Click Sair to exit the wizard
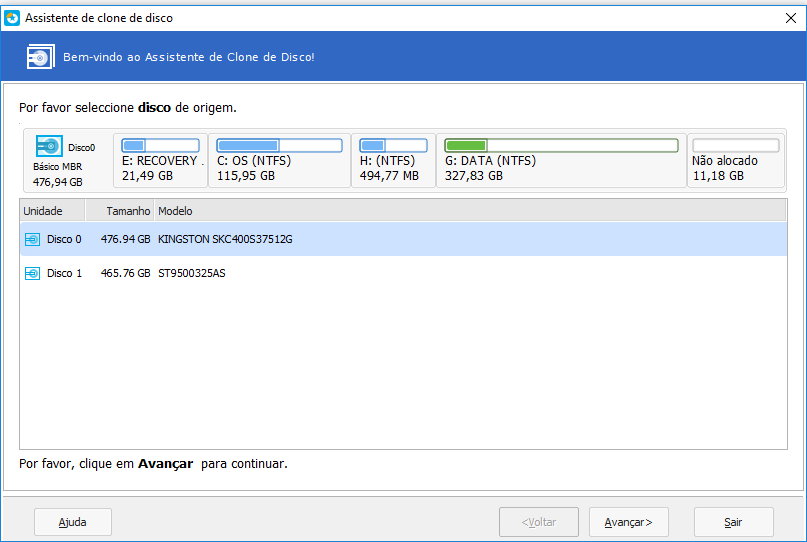 (x=733, y=522)
